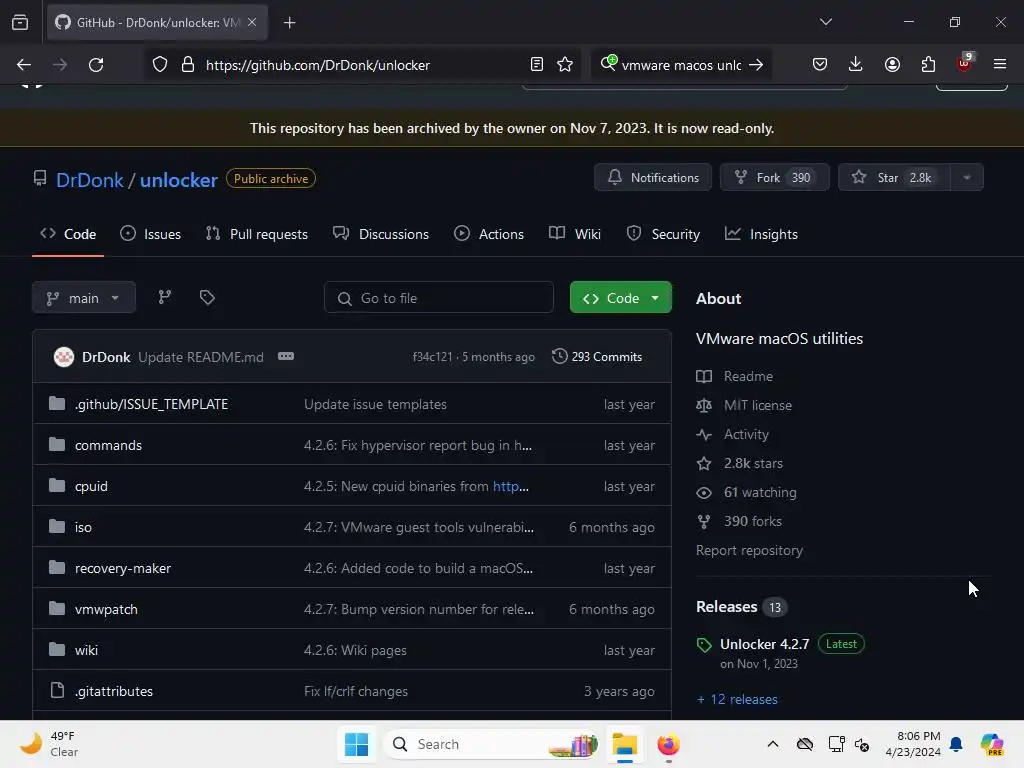Open the Releases heading link
Image resolution: width=1024 pixels, height=768 pixels.
click(x=726, y=607)
